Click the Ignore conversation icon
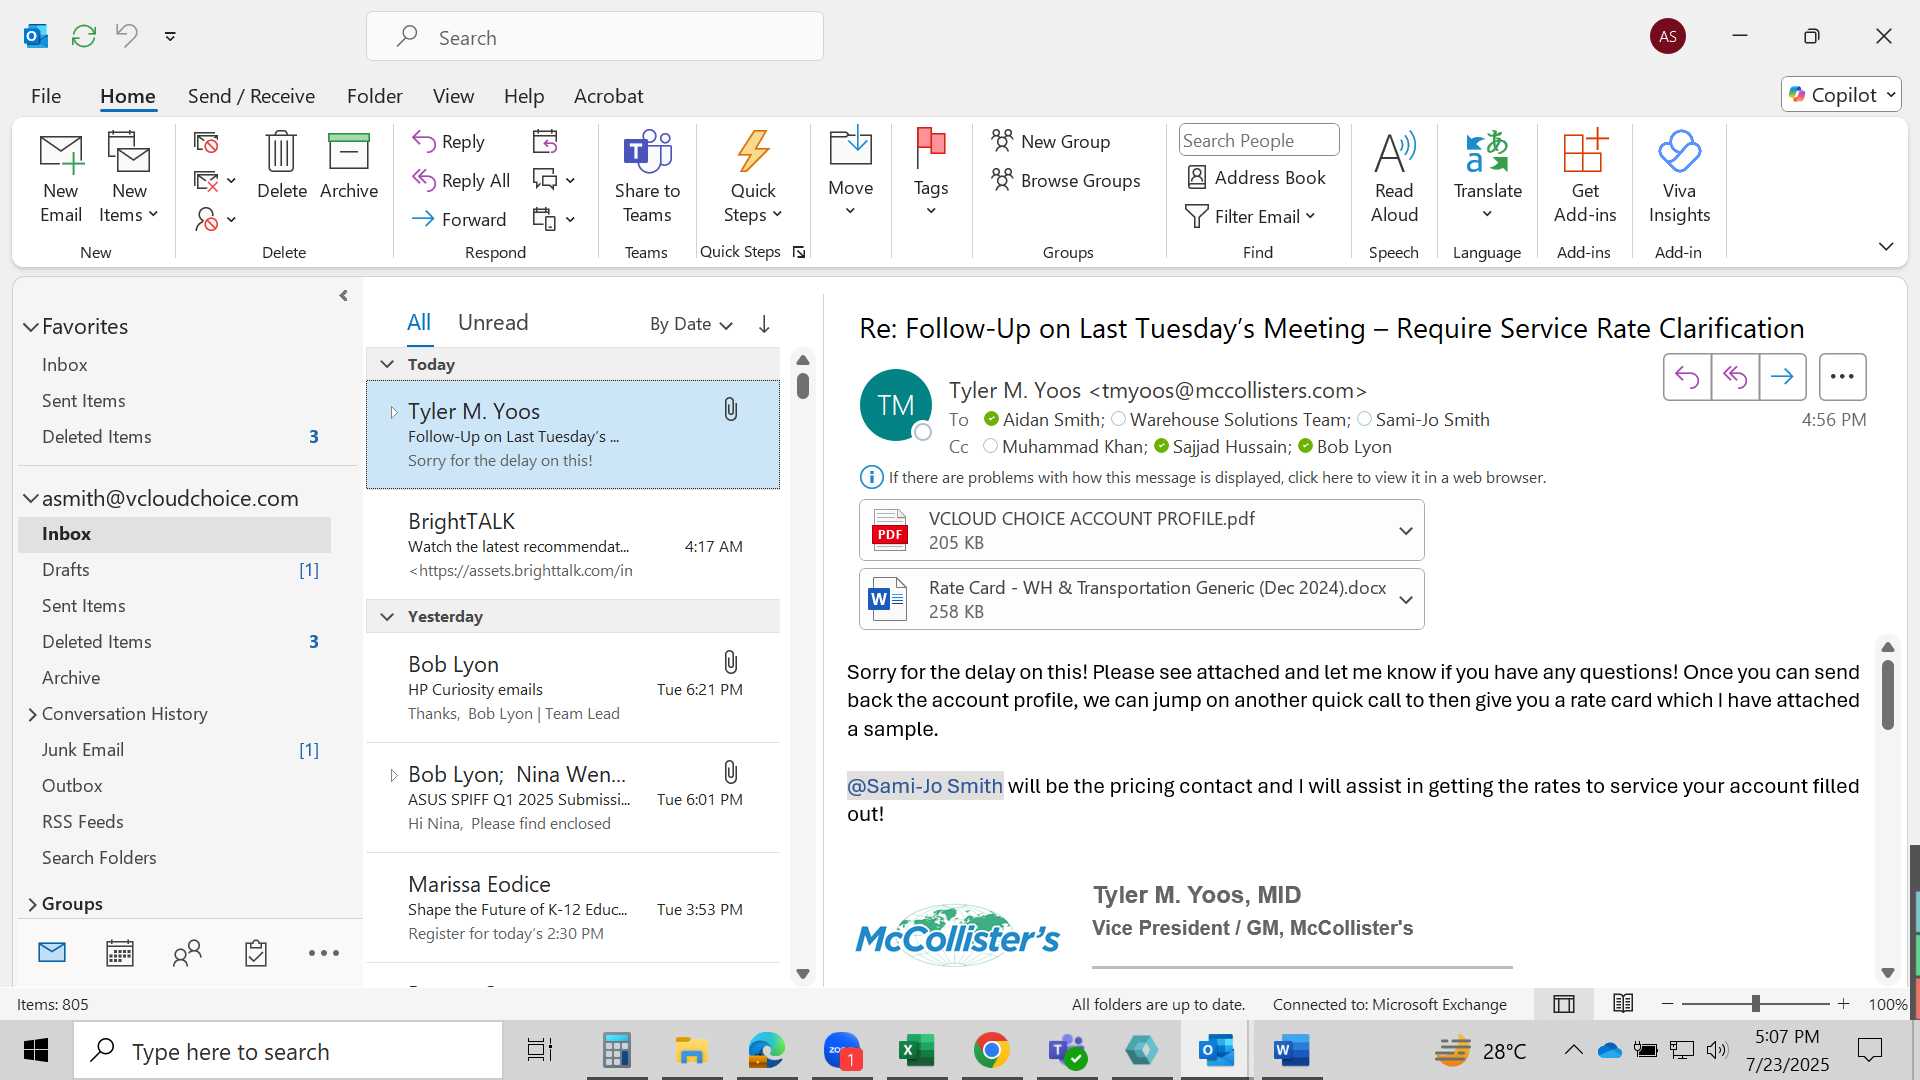The width and height of the screenshot is (1920, 1080). tap(206, 143)
